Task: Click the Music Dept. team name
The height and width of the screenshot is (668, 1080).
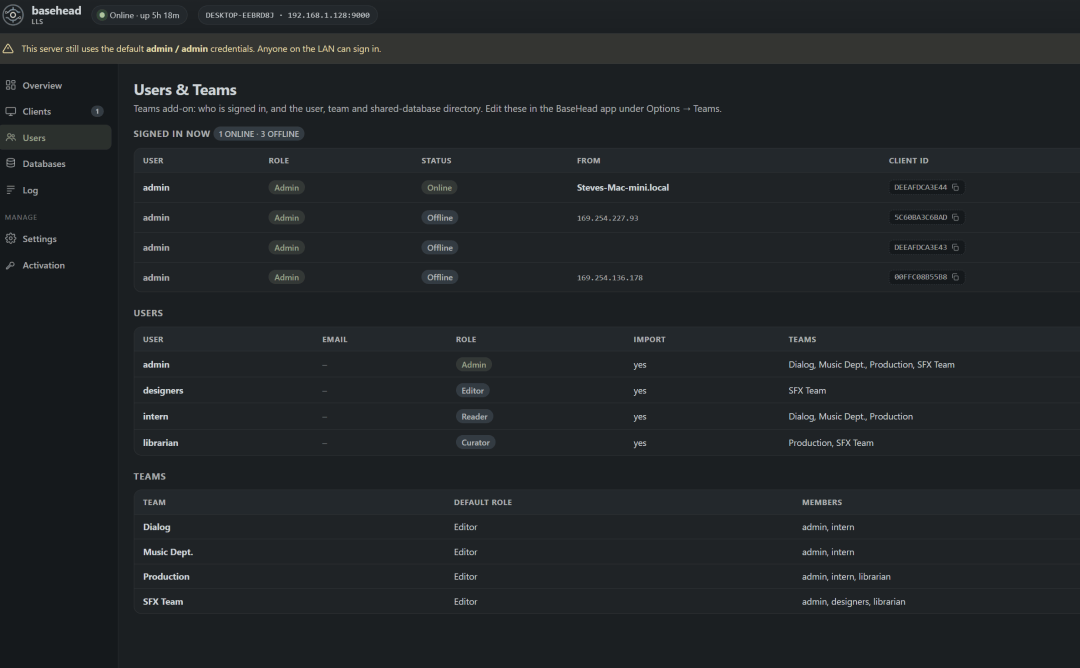Action: (168, 552)
